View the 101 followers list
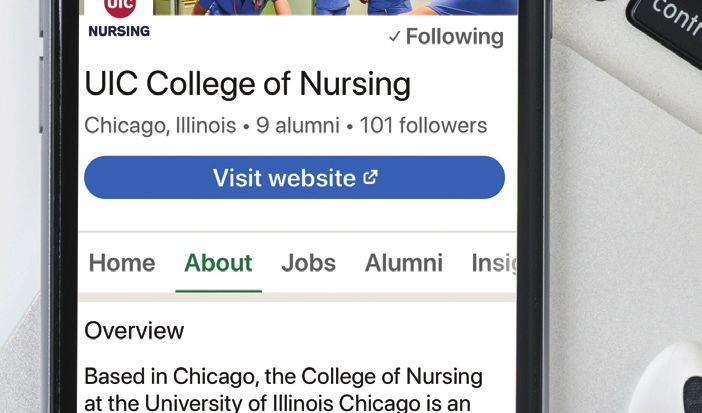The width and height of the screenshot is (702, 413). pos(423,126)
